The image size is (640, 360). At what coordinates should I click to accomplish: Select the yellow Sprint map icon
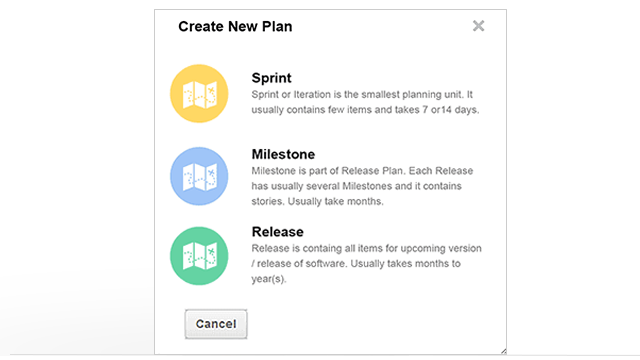[x=199, y=93]
